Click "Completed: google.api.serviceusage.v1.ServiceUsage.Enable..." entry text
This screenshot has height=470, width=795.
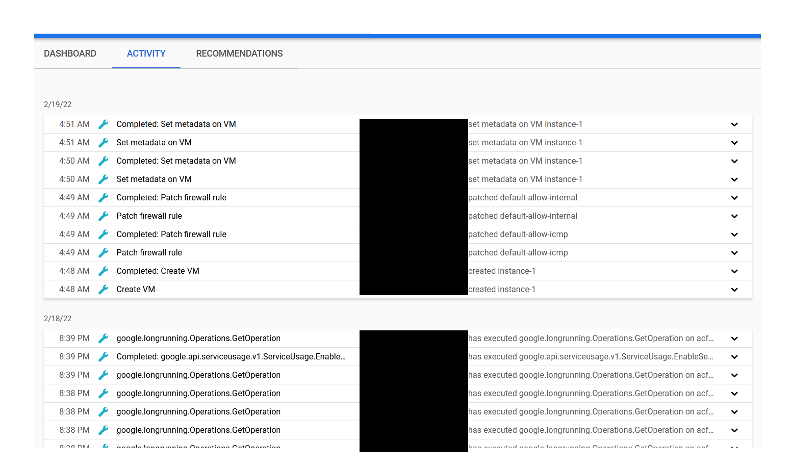231,357
